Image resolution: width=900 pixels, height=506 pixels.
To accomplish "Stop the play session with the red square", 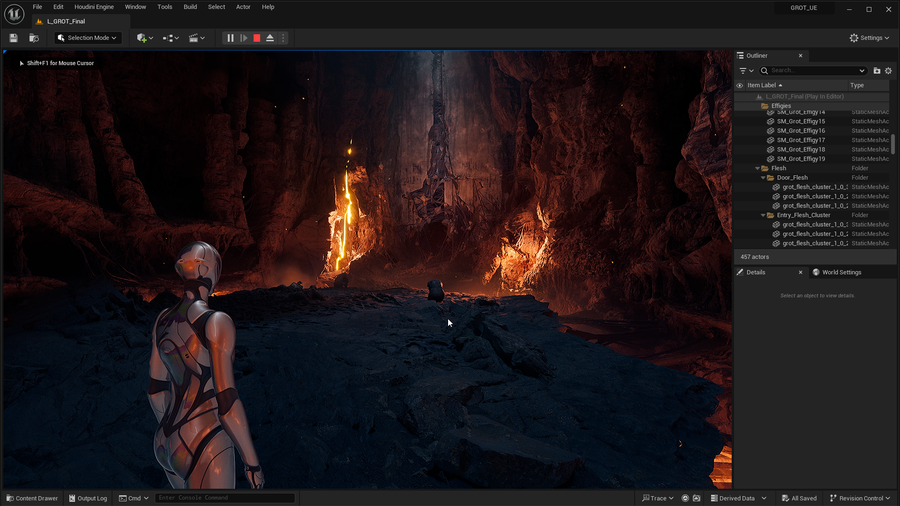I will pyautogui.click(x=257, y=38).
